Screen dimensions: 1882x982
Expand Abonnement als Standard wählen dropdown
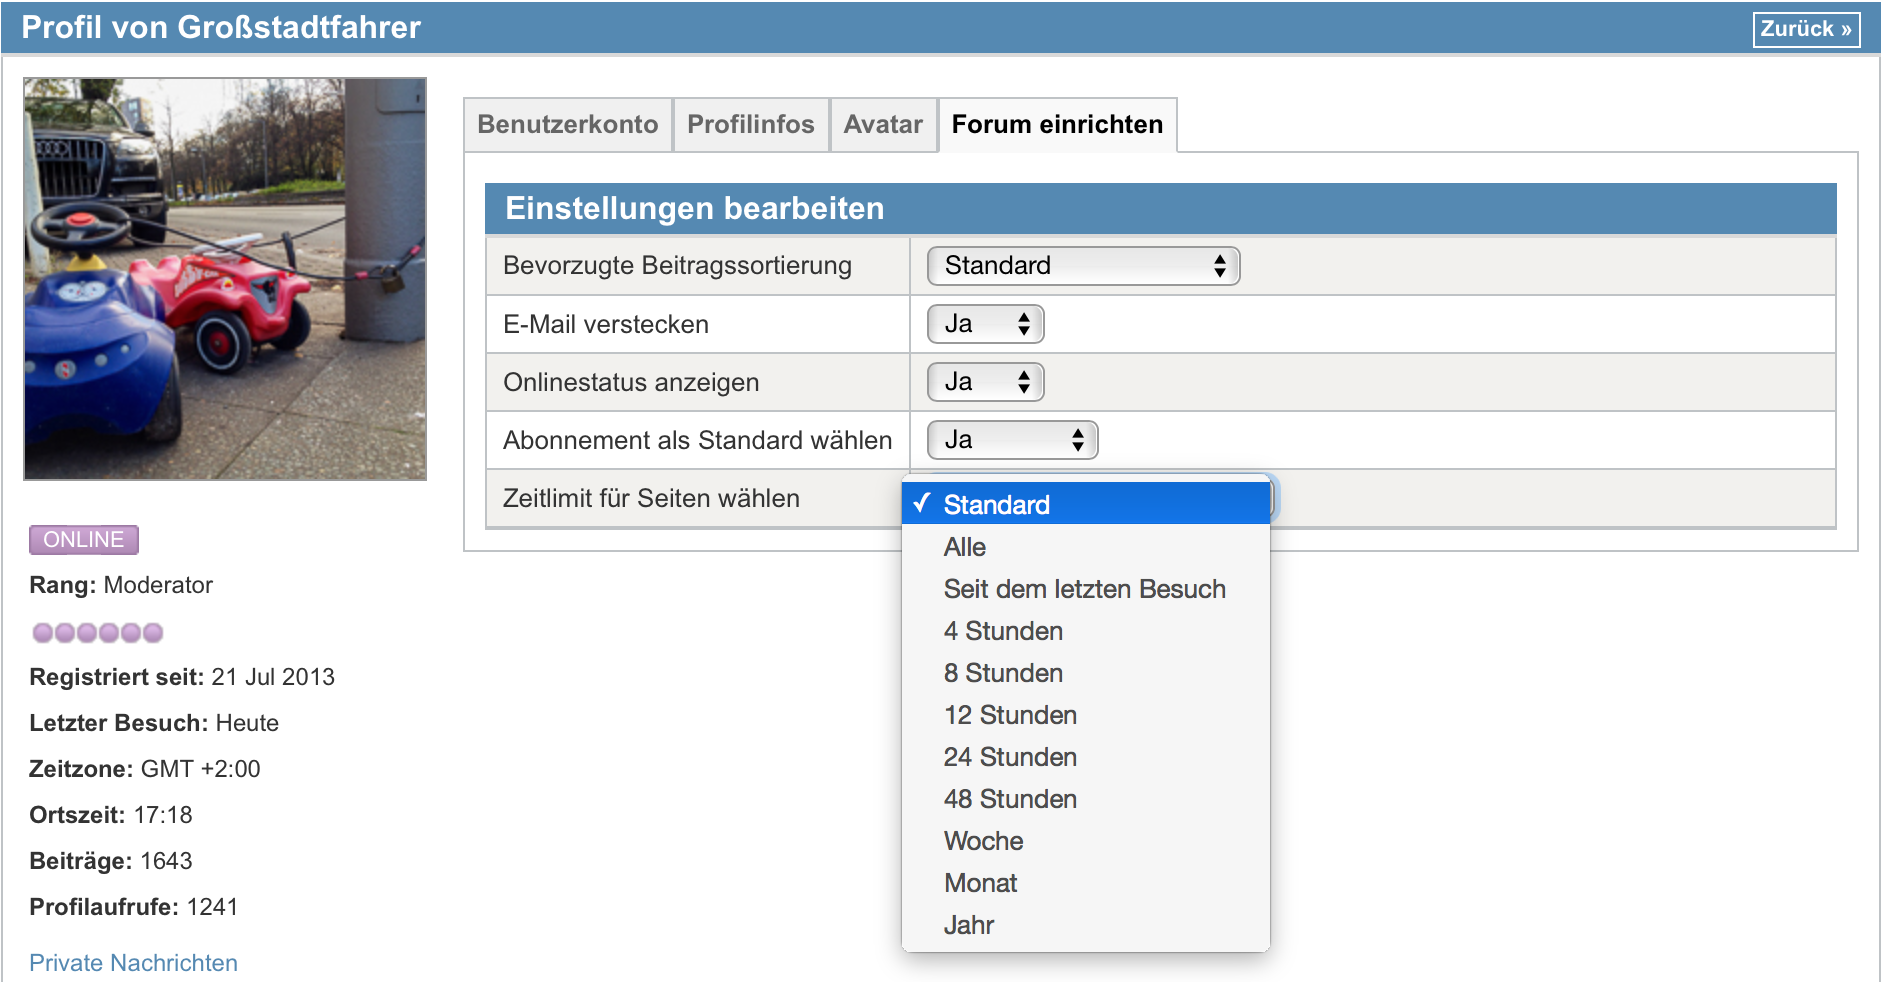pos(1012,440)
